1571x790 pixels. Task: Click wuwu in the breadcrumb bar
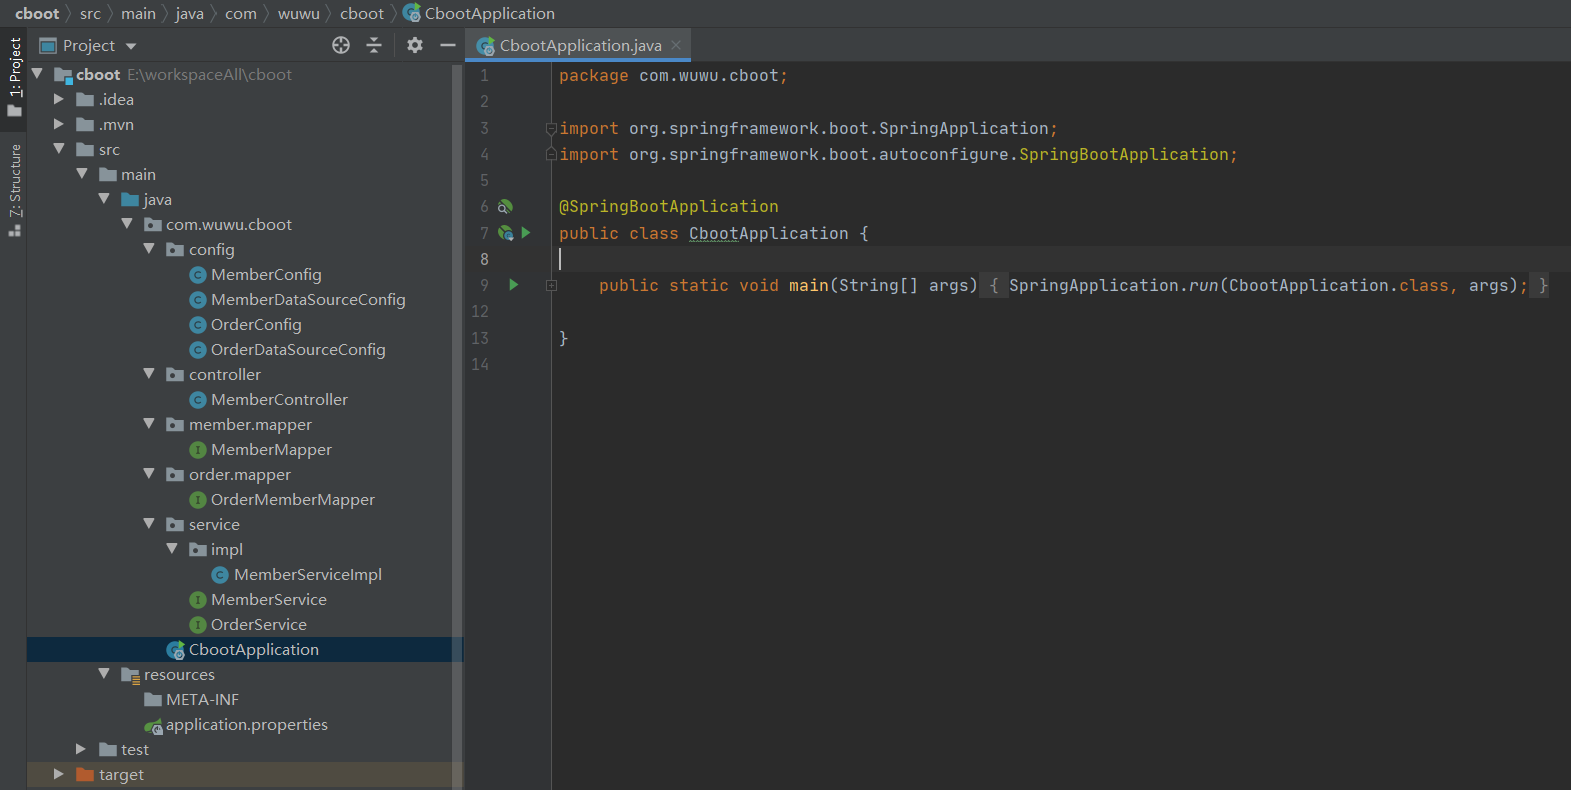pyautogui.click(x=299, y=13)
